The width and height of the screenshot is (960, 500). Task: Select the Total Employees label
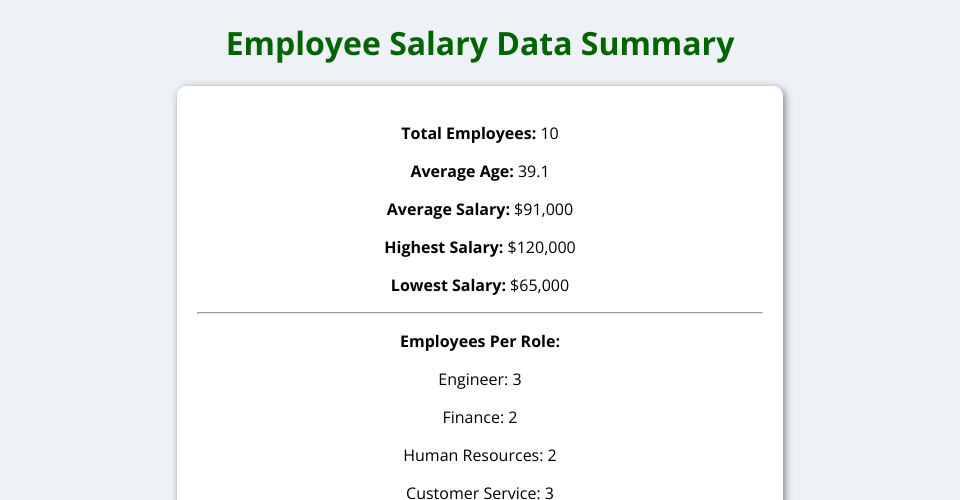click(468, 133)
